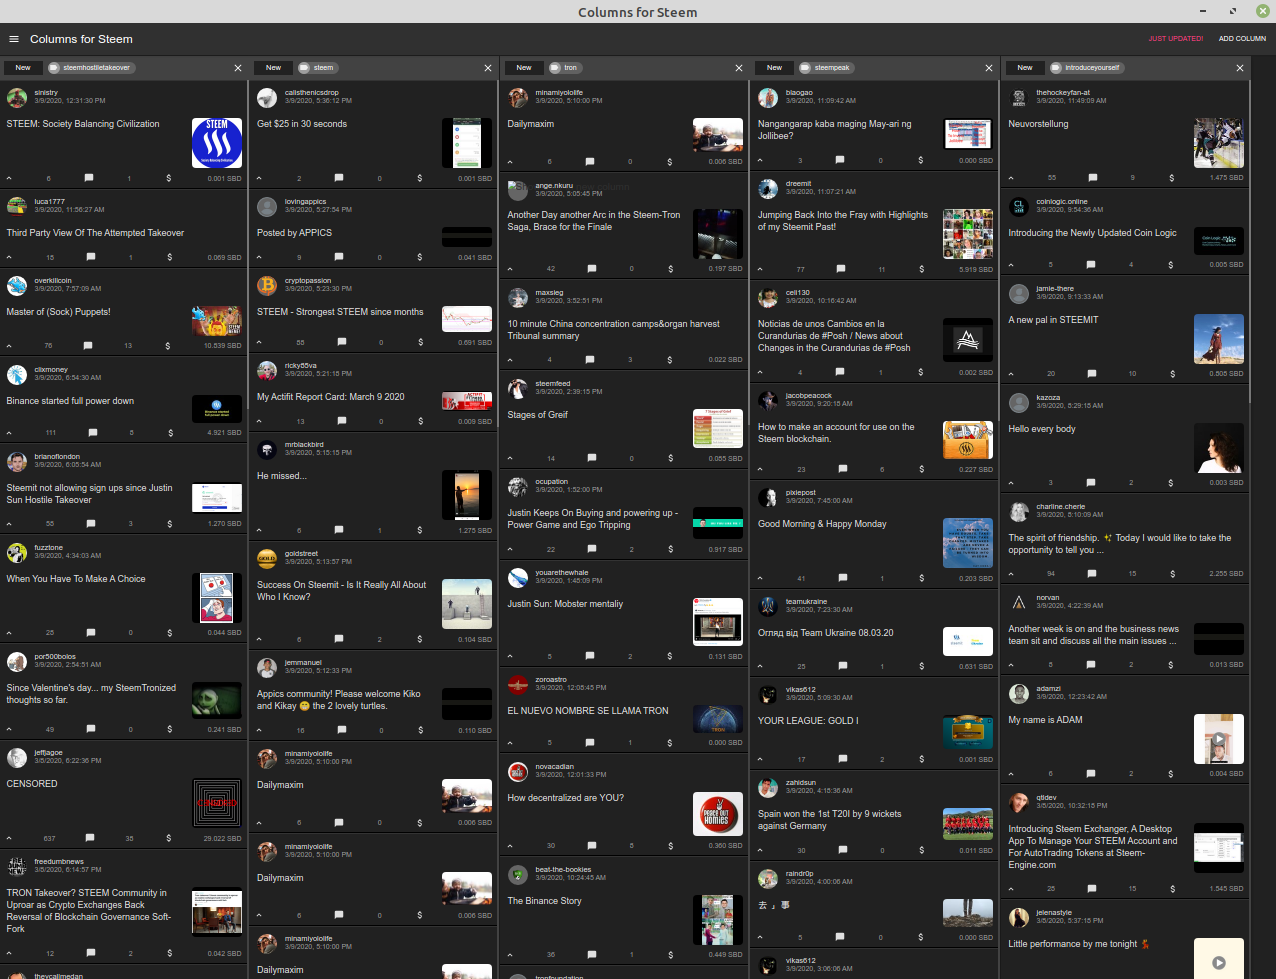Viewport: 1276px width, 979px height.
Task: Open cryptopassion's Bitcoin avatar
Action: (x=267, y=285)
